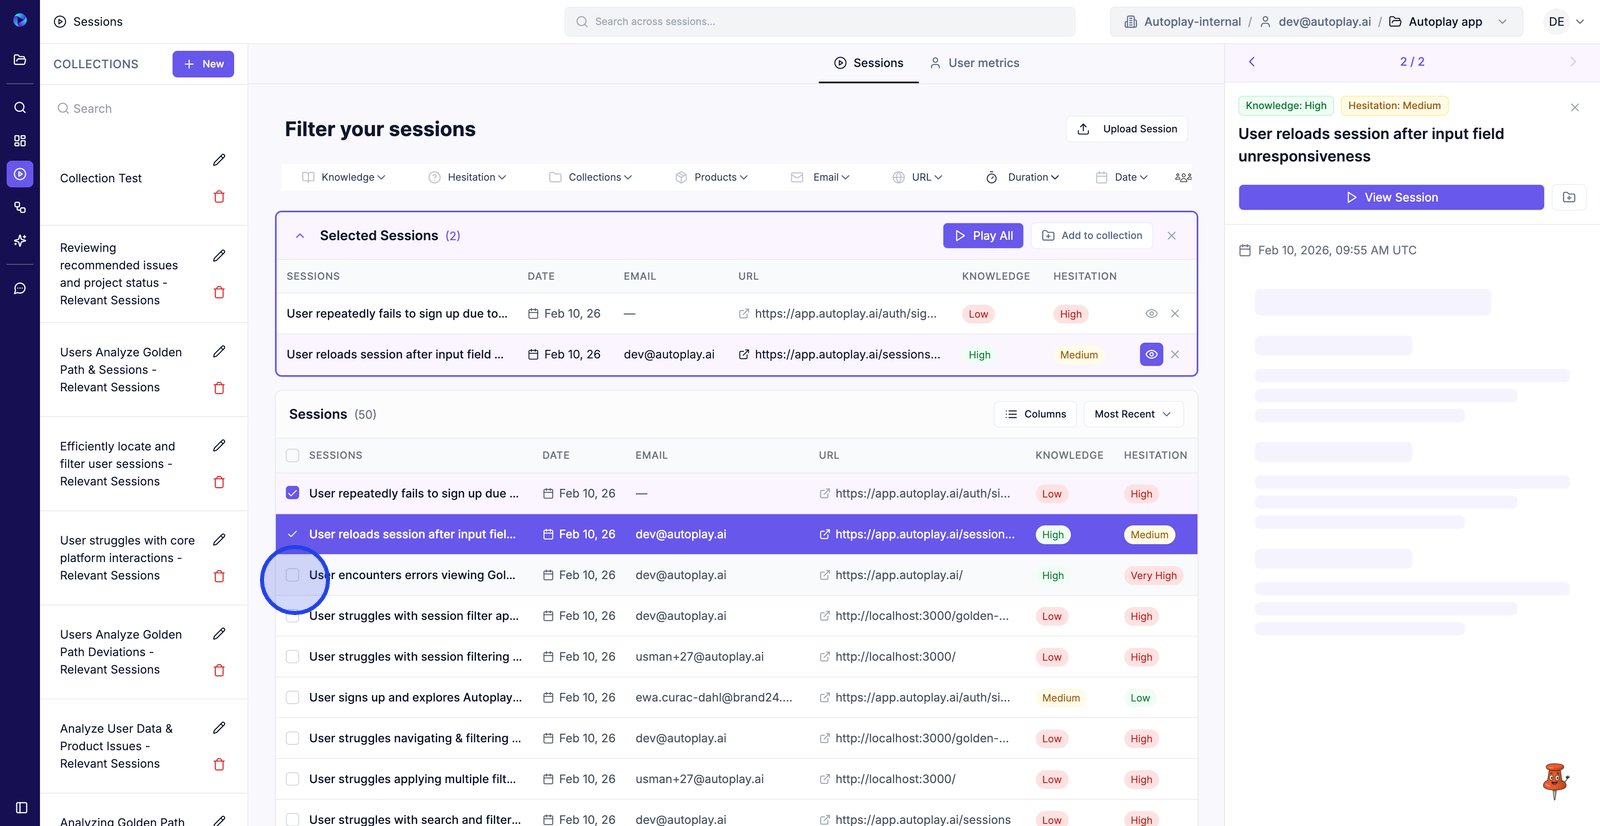Open search icon in left sidebar

(20, 107)
